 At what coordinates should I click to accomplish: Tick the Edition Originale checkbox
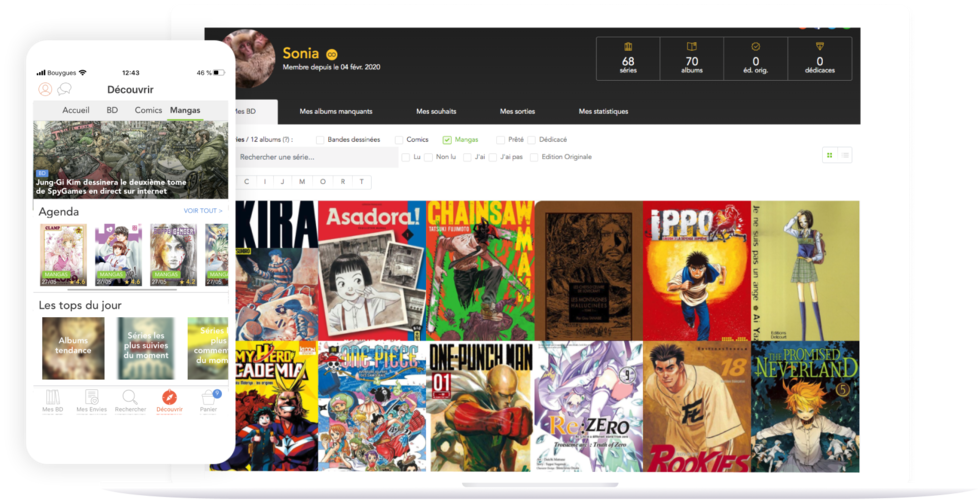[534, 157]
